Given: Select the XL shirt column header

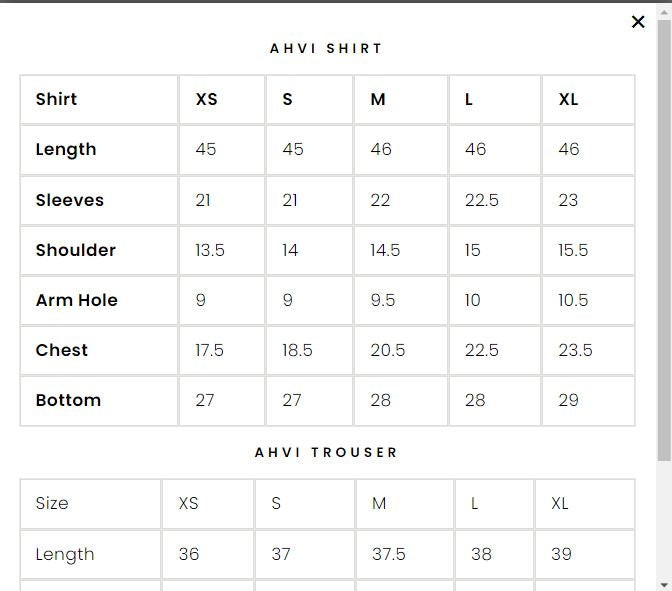Looking at the screenshot, I should (x=568, y=99).
